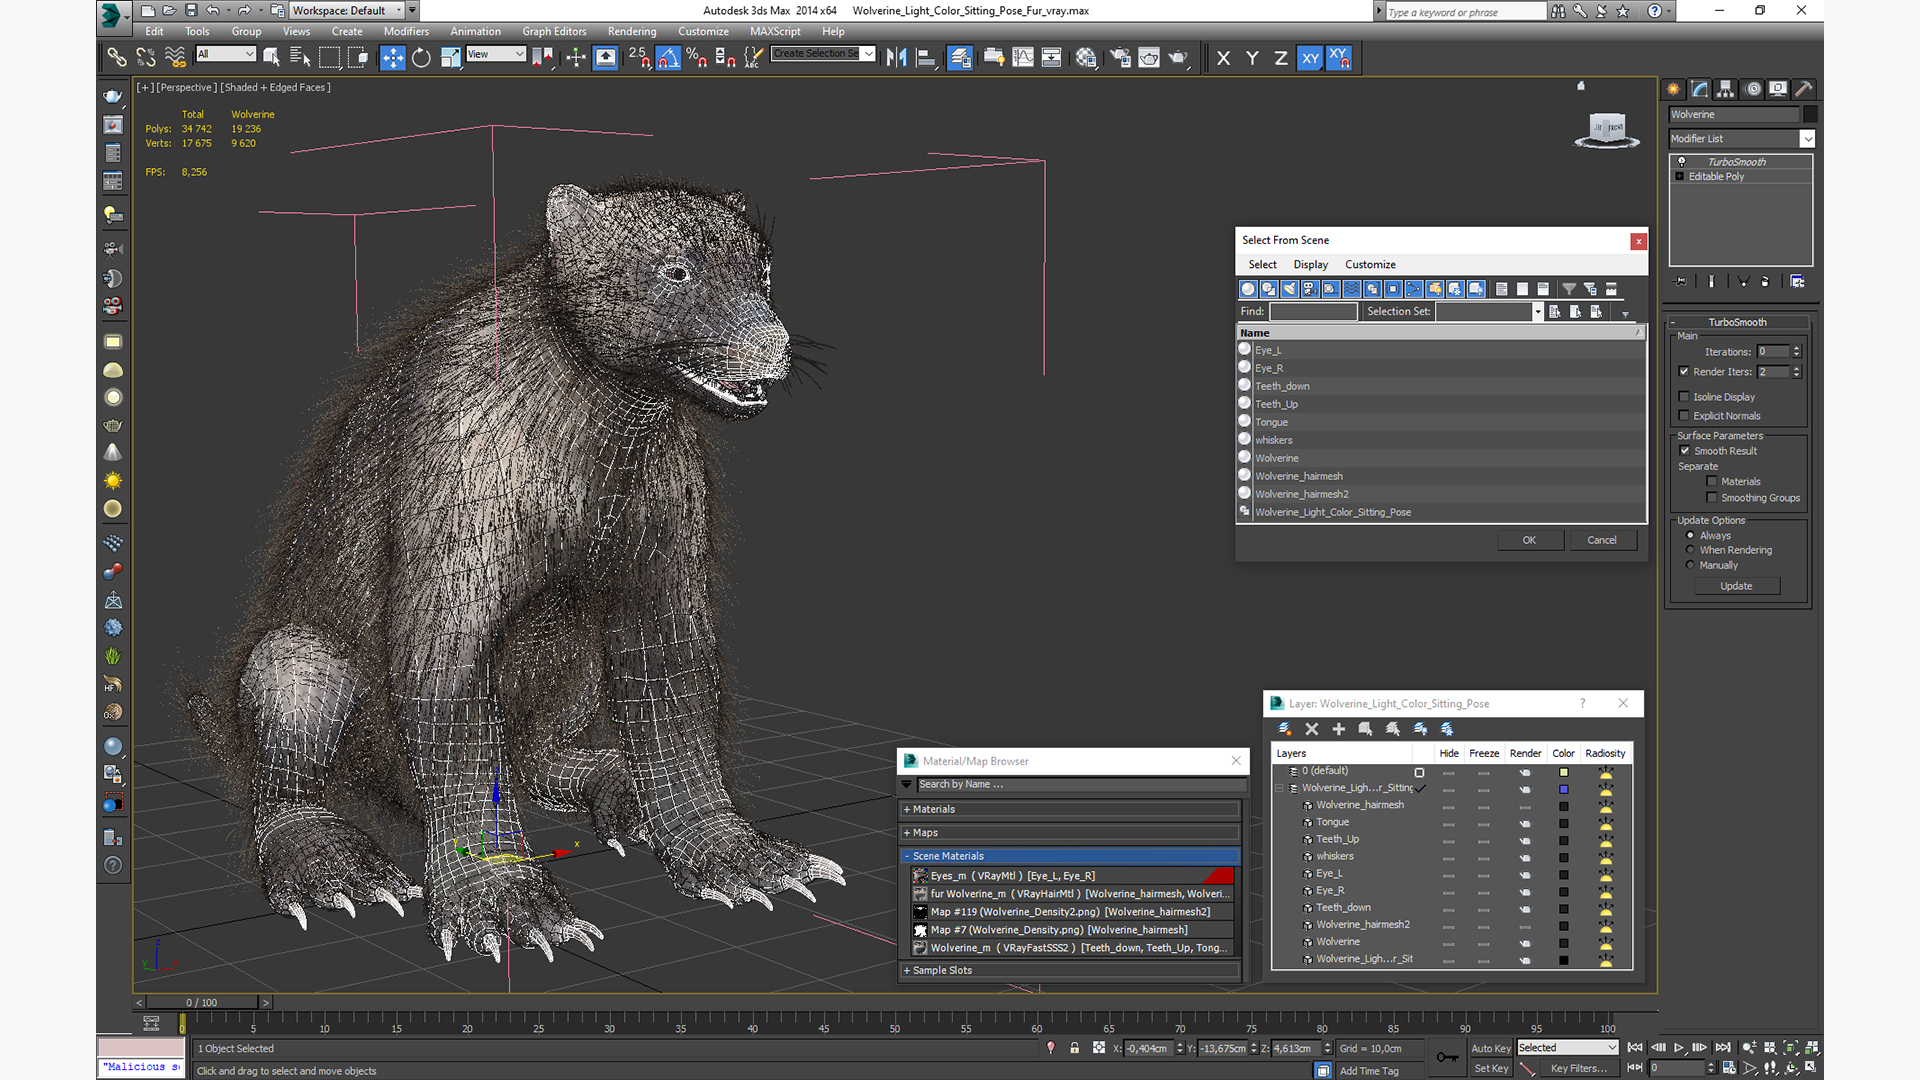
Task: Open the Rendering menu
Action: click(632, 31)
